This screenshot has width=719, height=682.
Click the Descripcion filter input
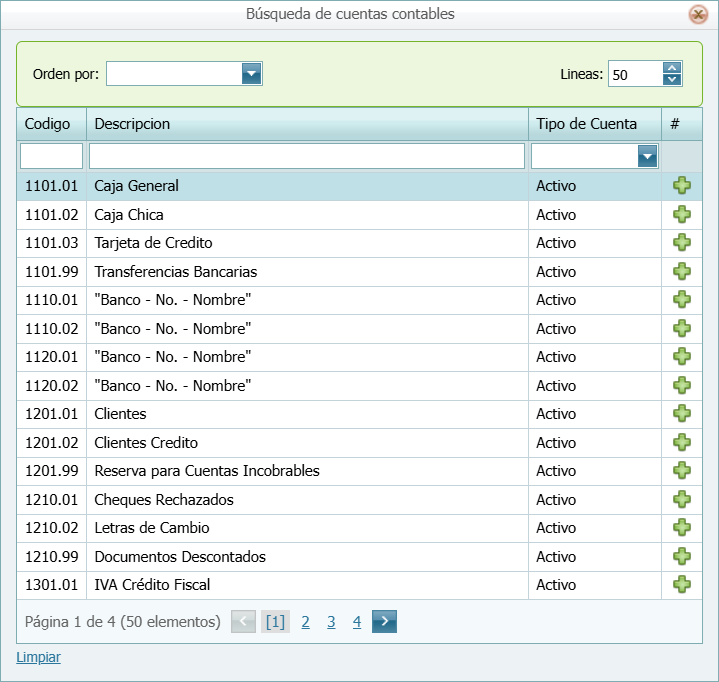tap(307, 156)
